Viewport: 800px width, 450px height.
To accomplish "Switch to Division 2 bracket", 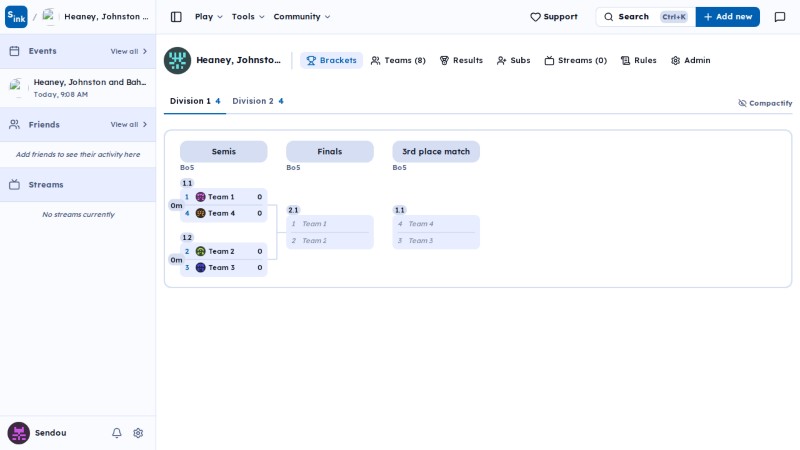I will click(x=258, y=101).
